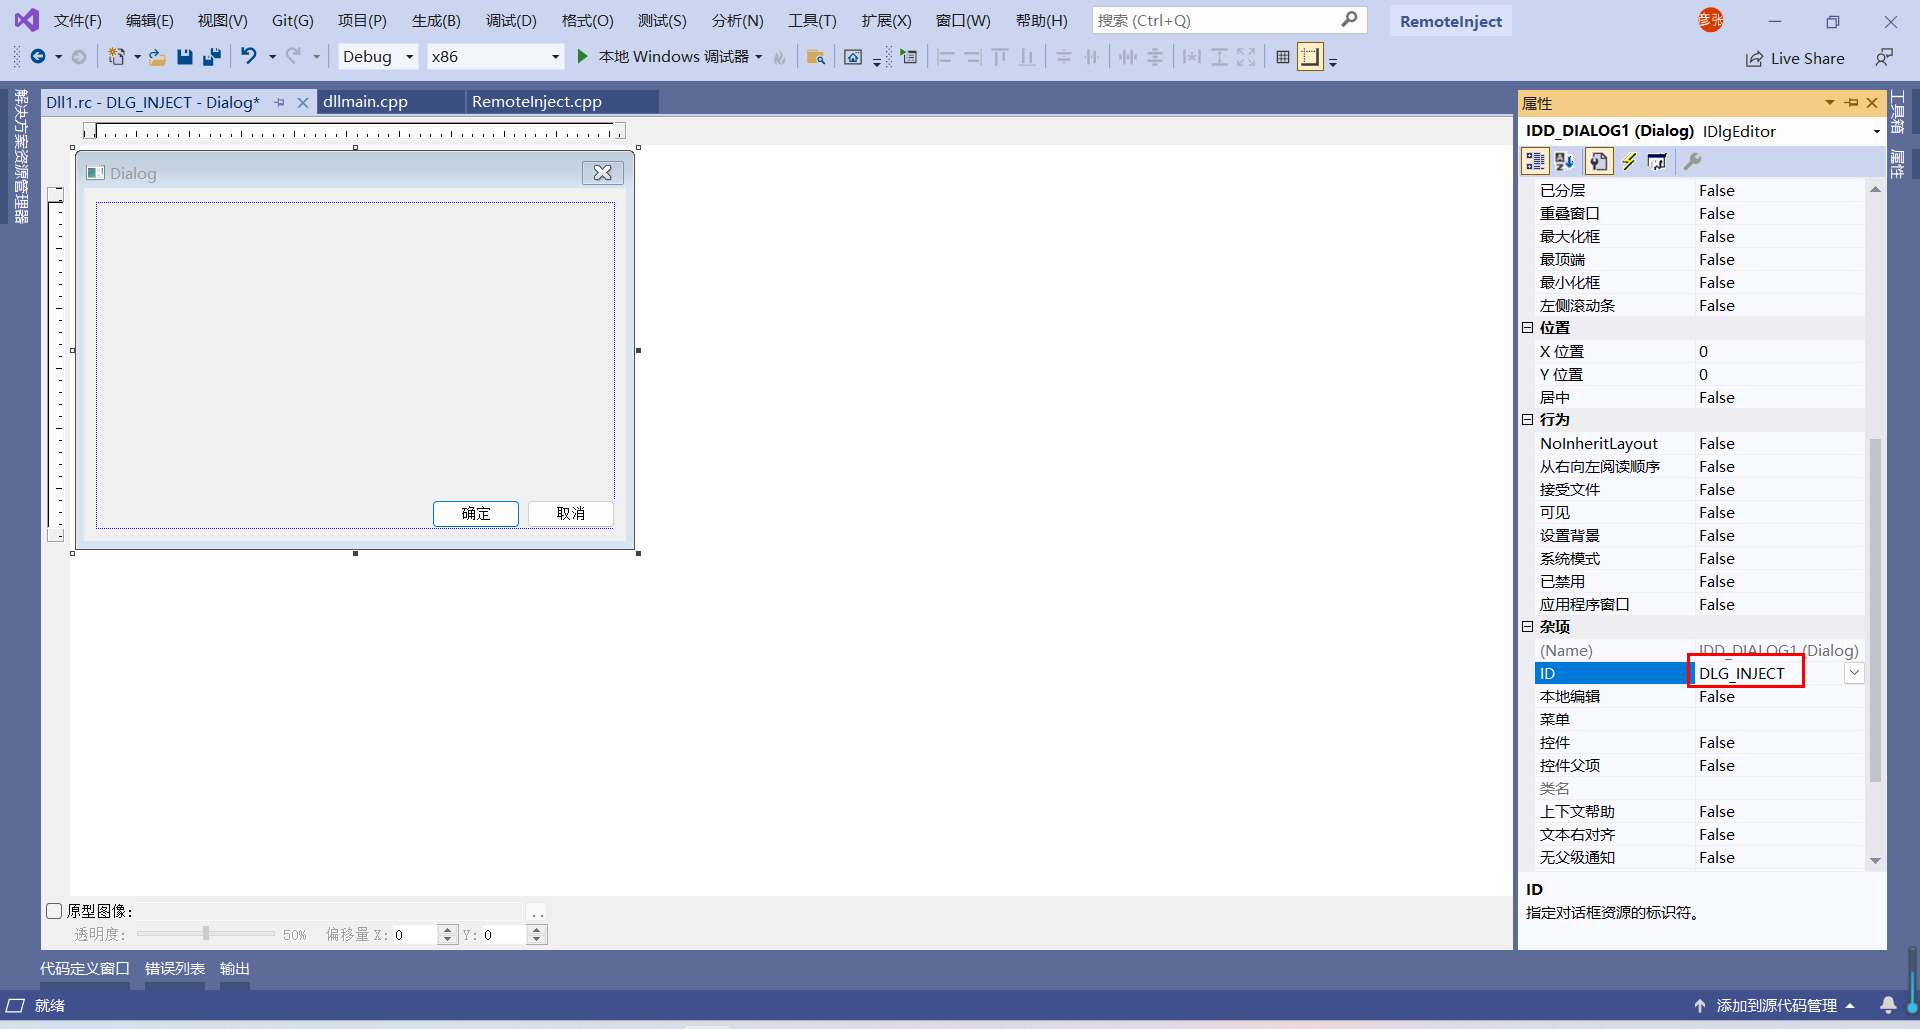This screenshot has width=1920, height=1029.
Task: Click the save all icon
Action: pos(212,57)
